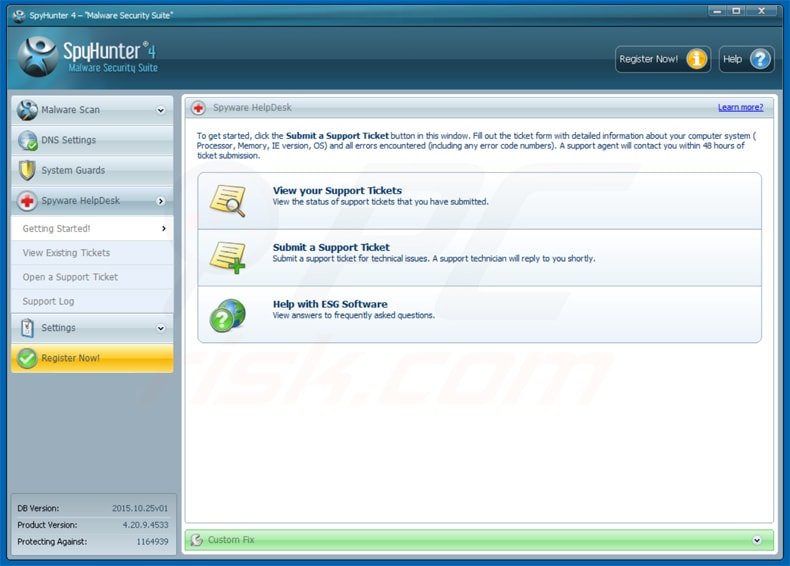Maximize the SpyHunter window

(736, 11)
